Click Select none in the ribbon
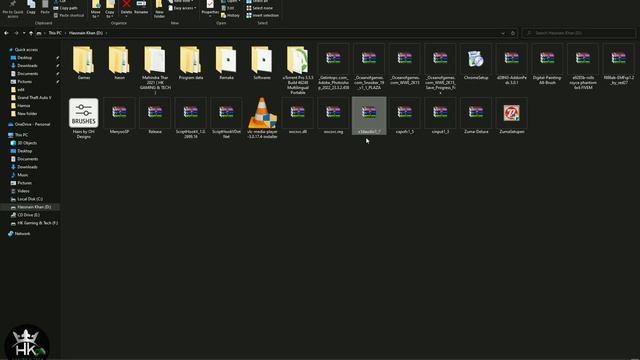This screenshot has width=640, height=360. tap(260, 8)
